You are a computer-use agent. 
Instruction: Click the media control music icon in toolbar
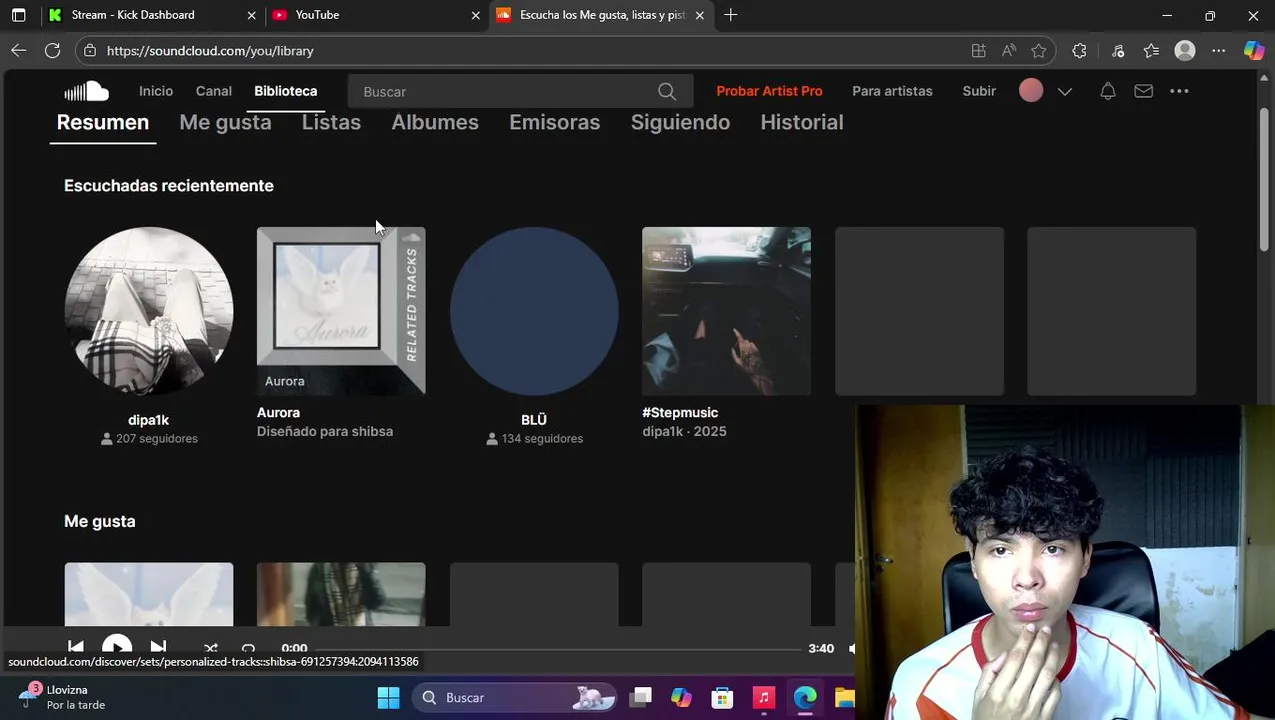(x=1118, y=50)
